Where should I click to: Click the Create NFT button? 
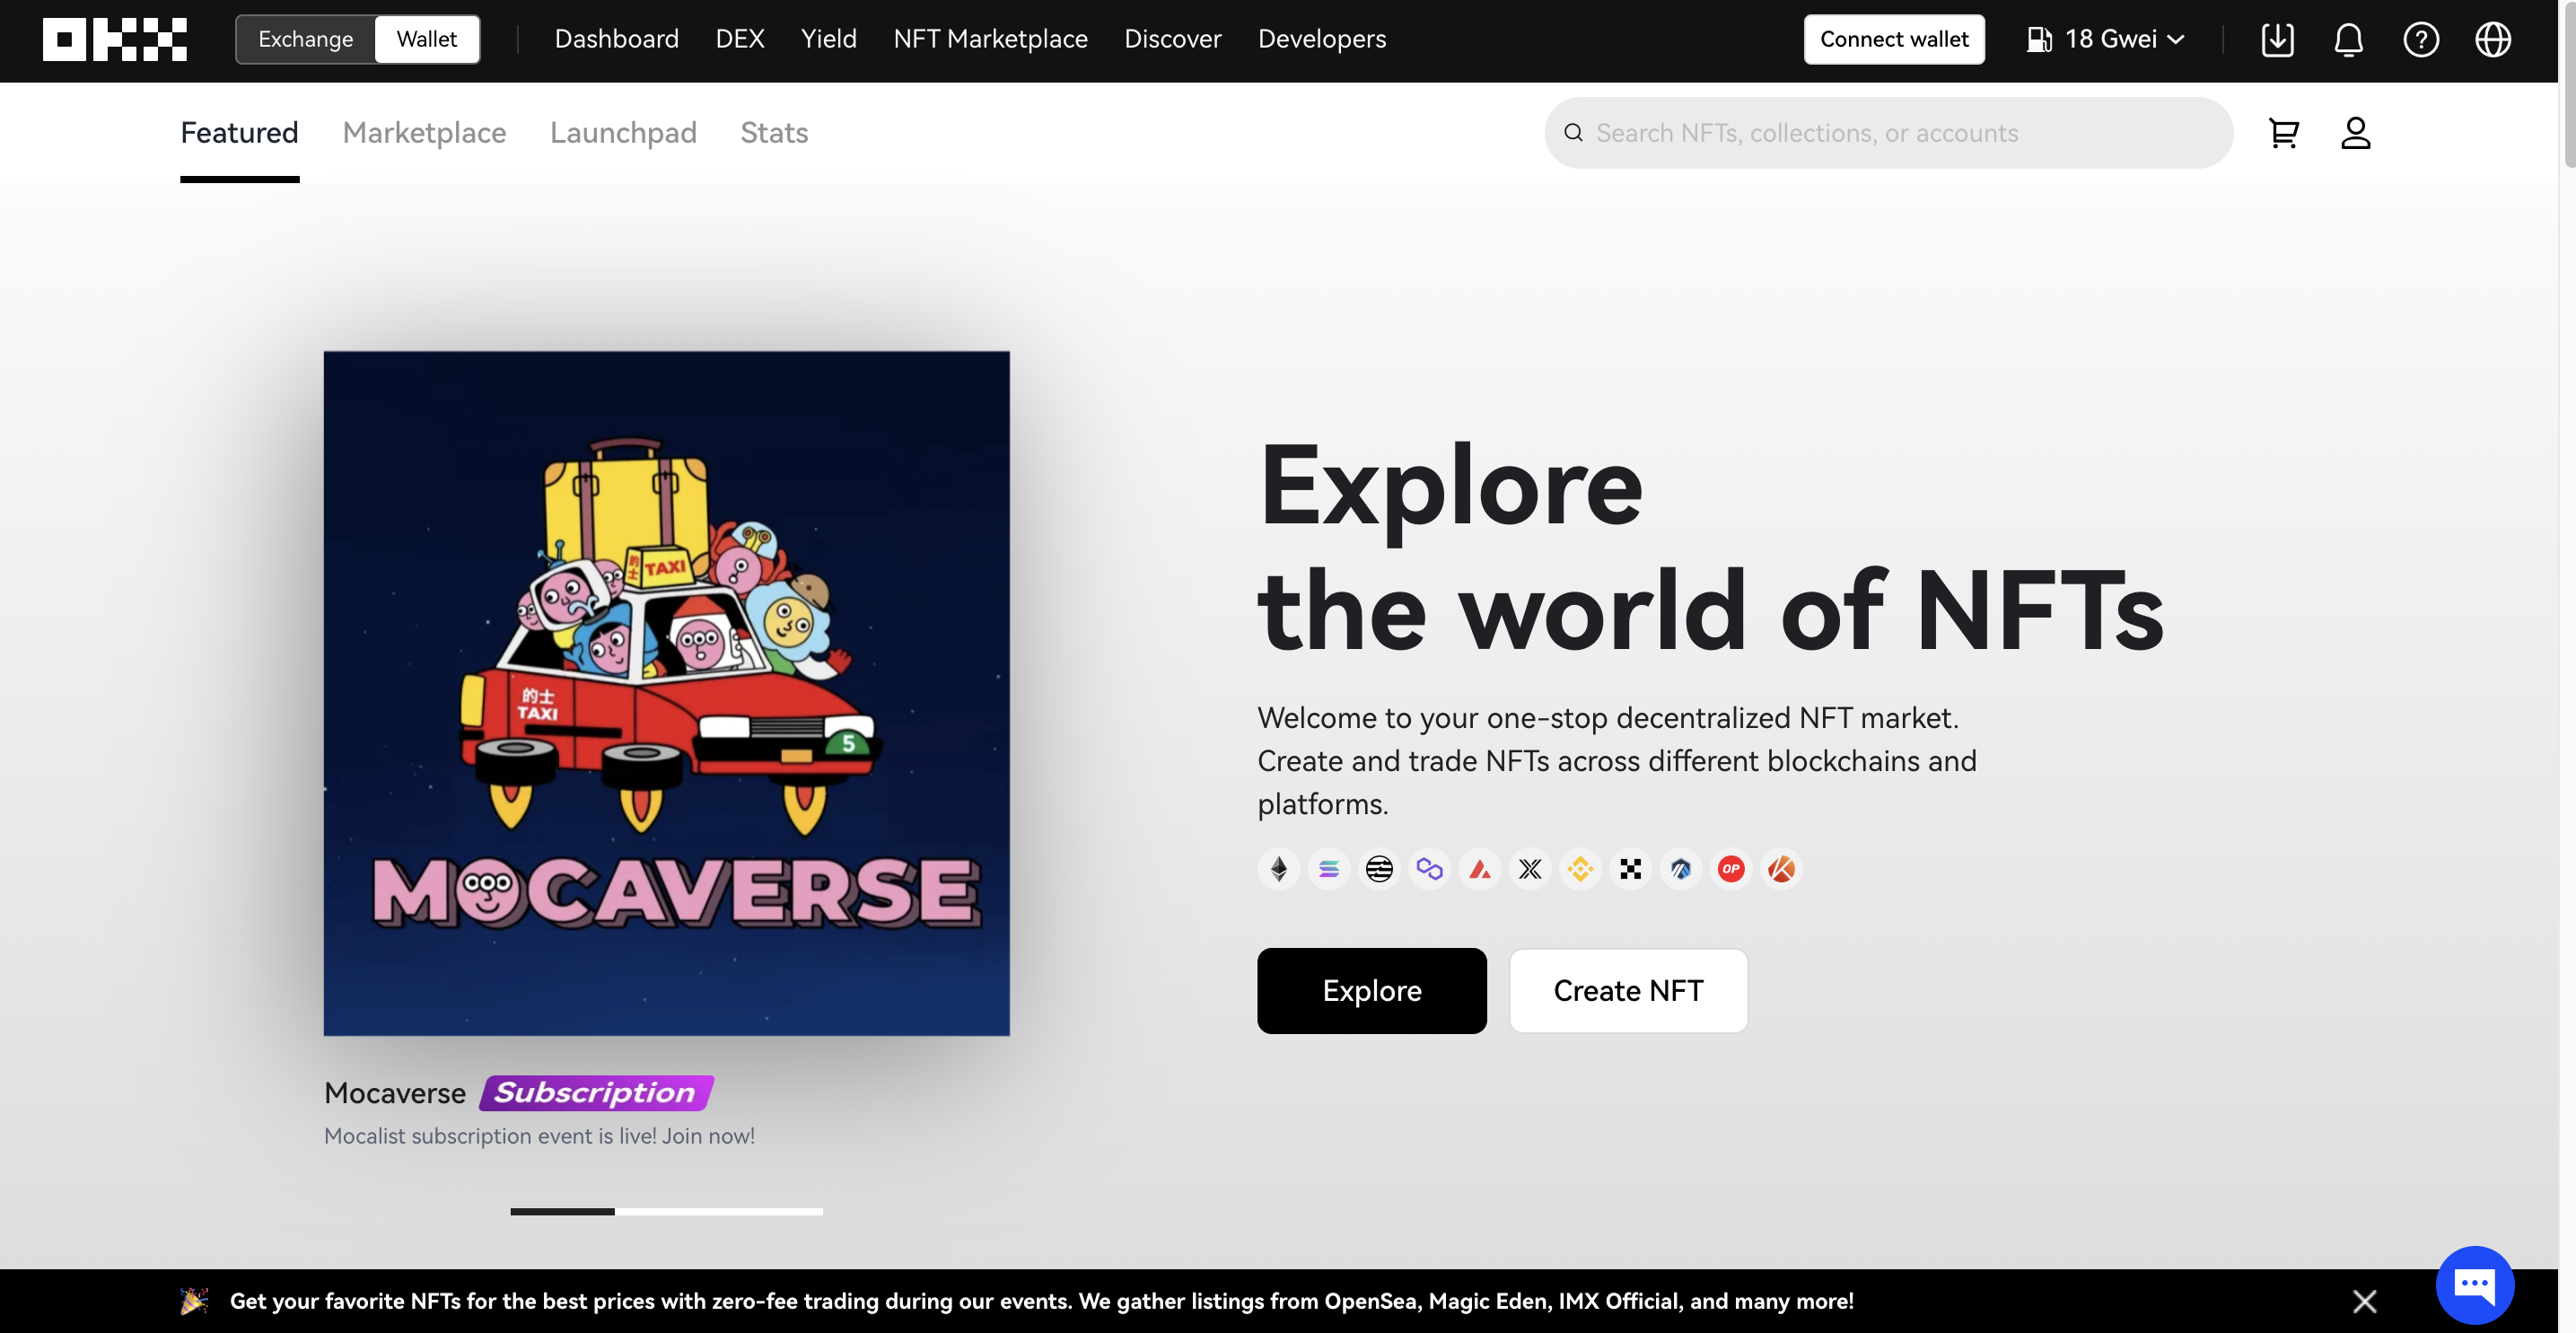(1628, 991)
